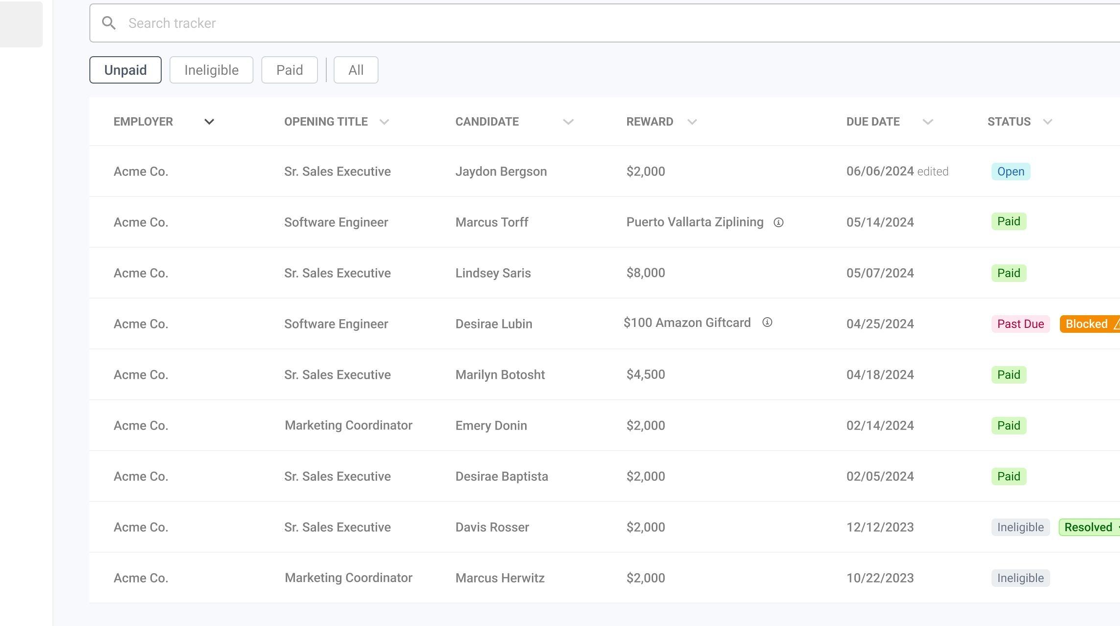The width and height of the screenshot is (1120, 626).
Task: Open the Employer column sort dropdown
Action: 209,121
